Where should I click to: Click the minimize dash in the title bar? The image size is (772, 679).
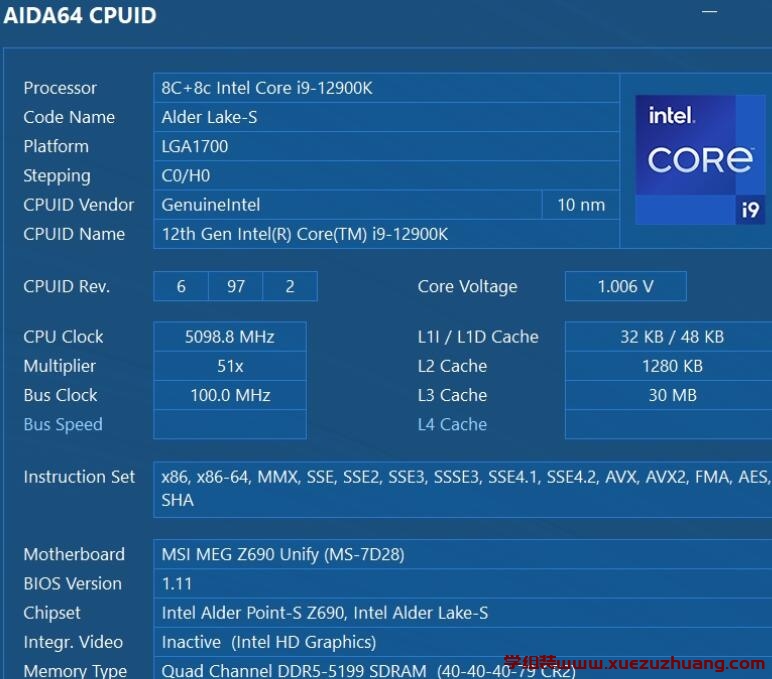coord(709,11)
